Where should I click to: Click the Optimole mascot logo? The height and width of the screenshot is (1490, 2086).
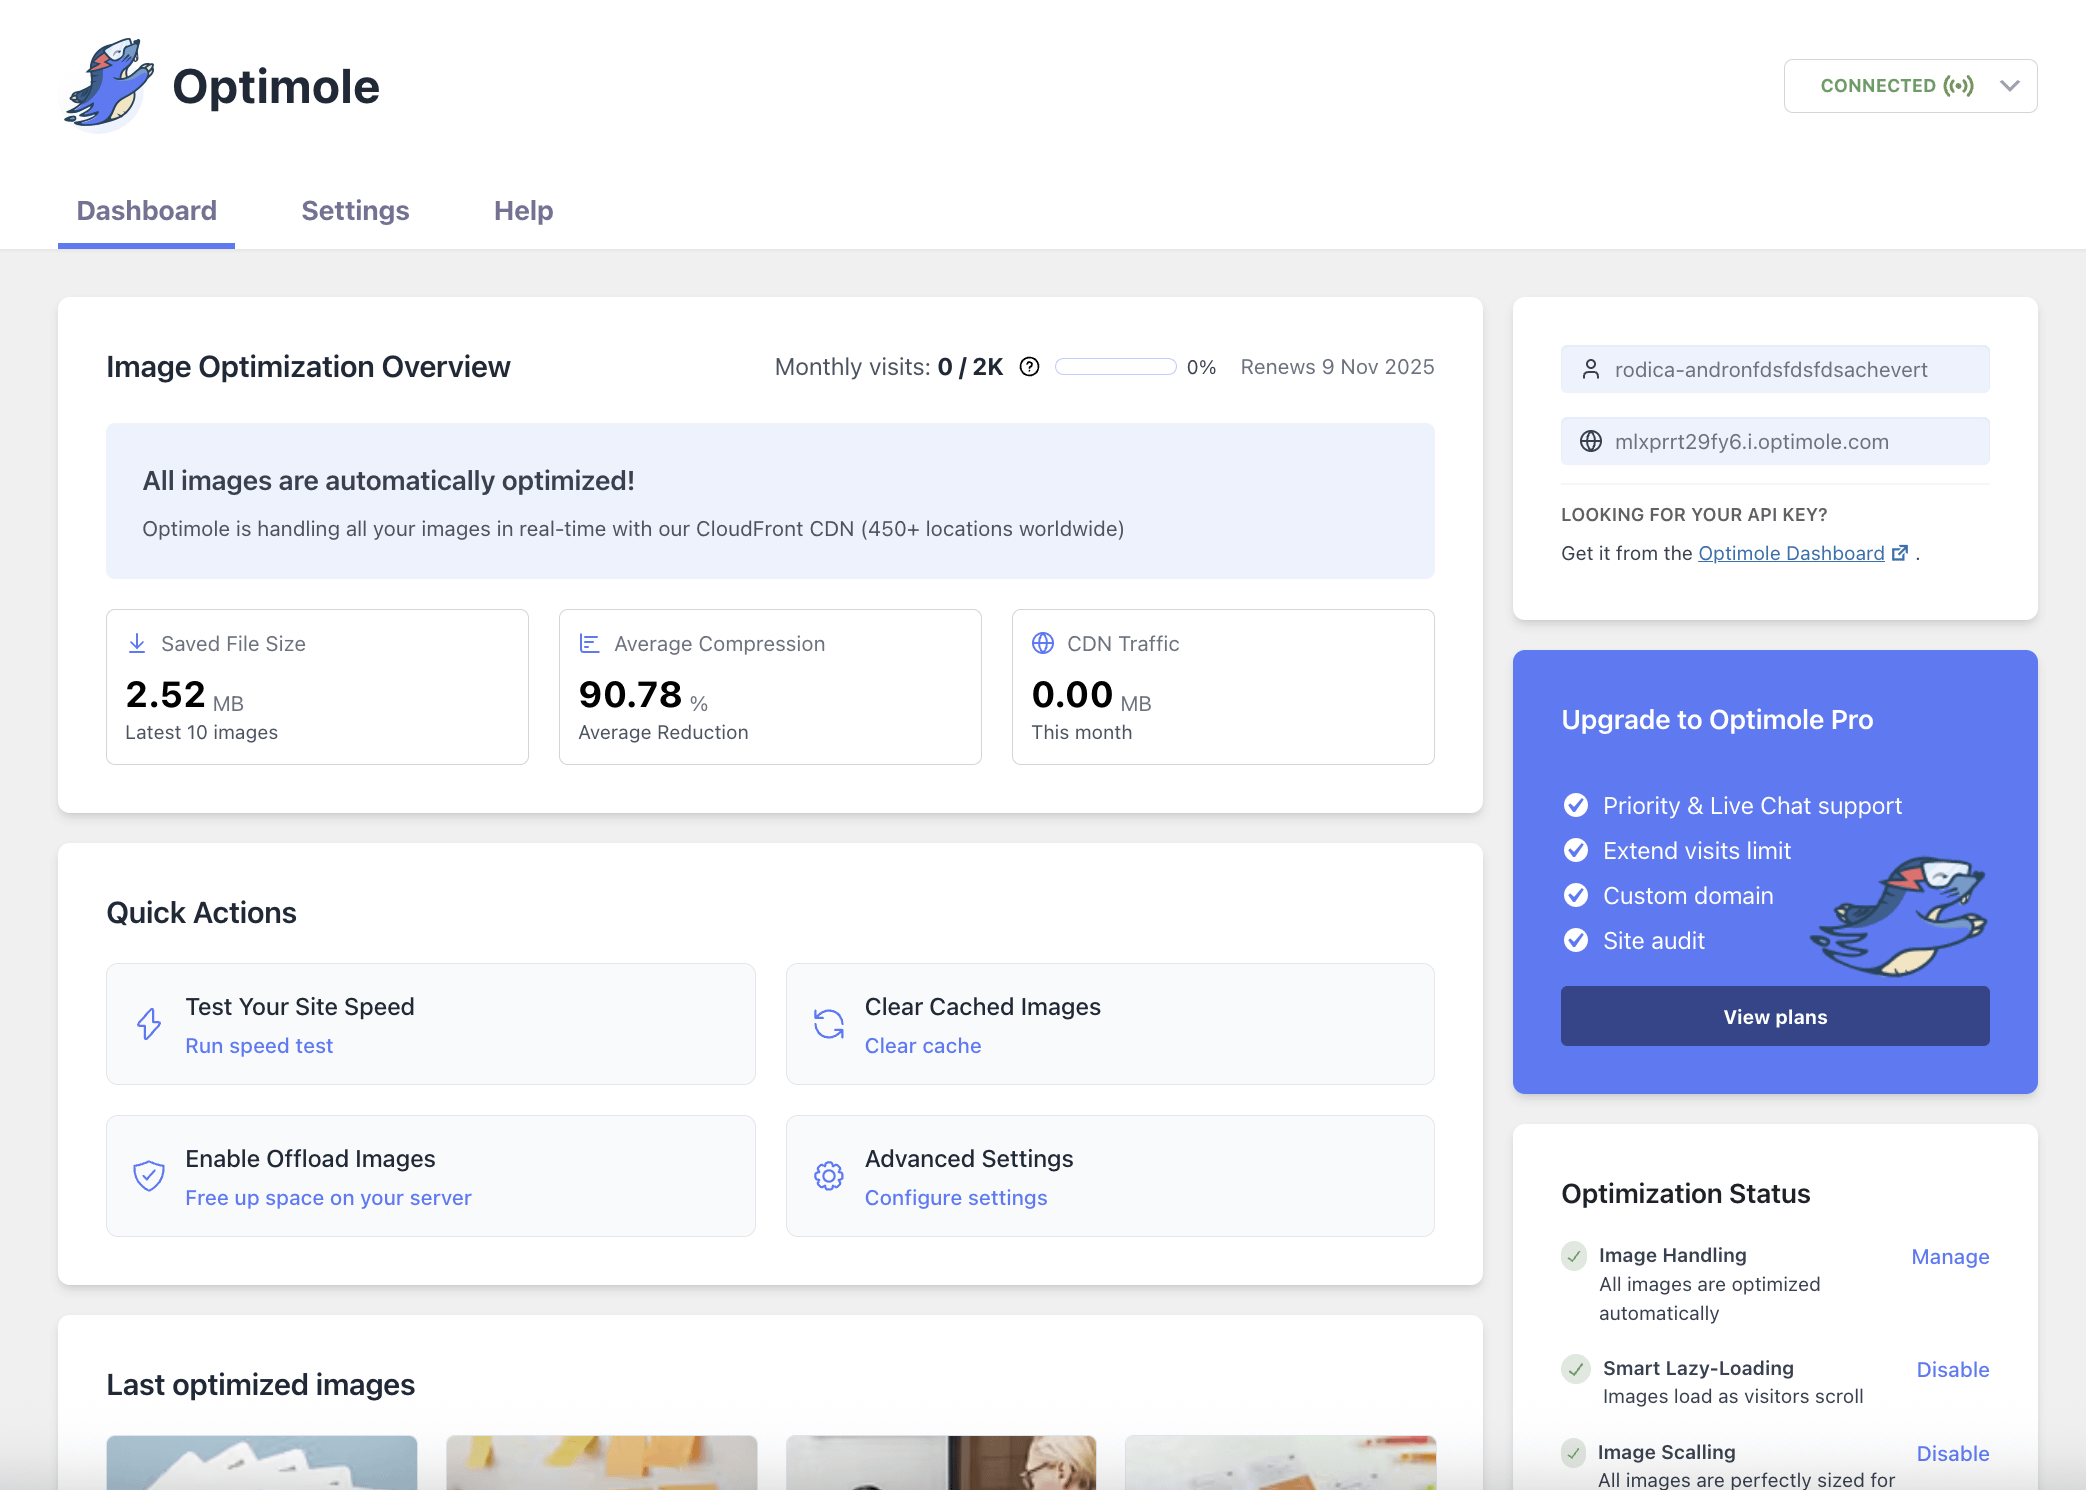(x=108, y=86)
